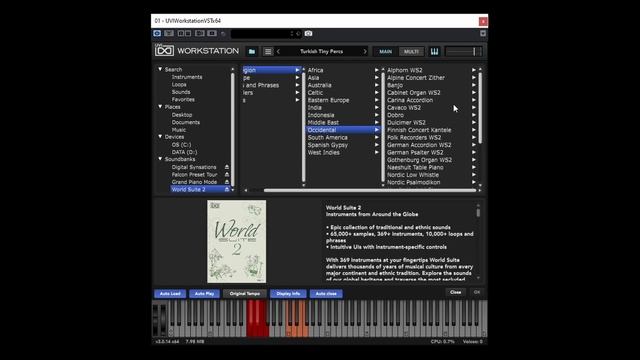Click the OK button

(x=476, y=292)
